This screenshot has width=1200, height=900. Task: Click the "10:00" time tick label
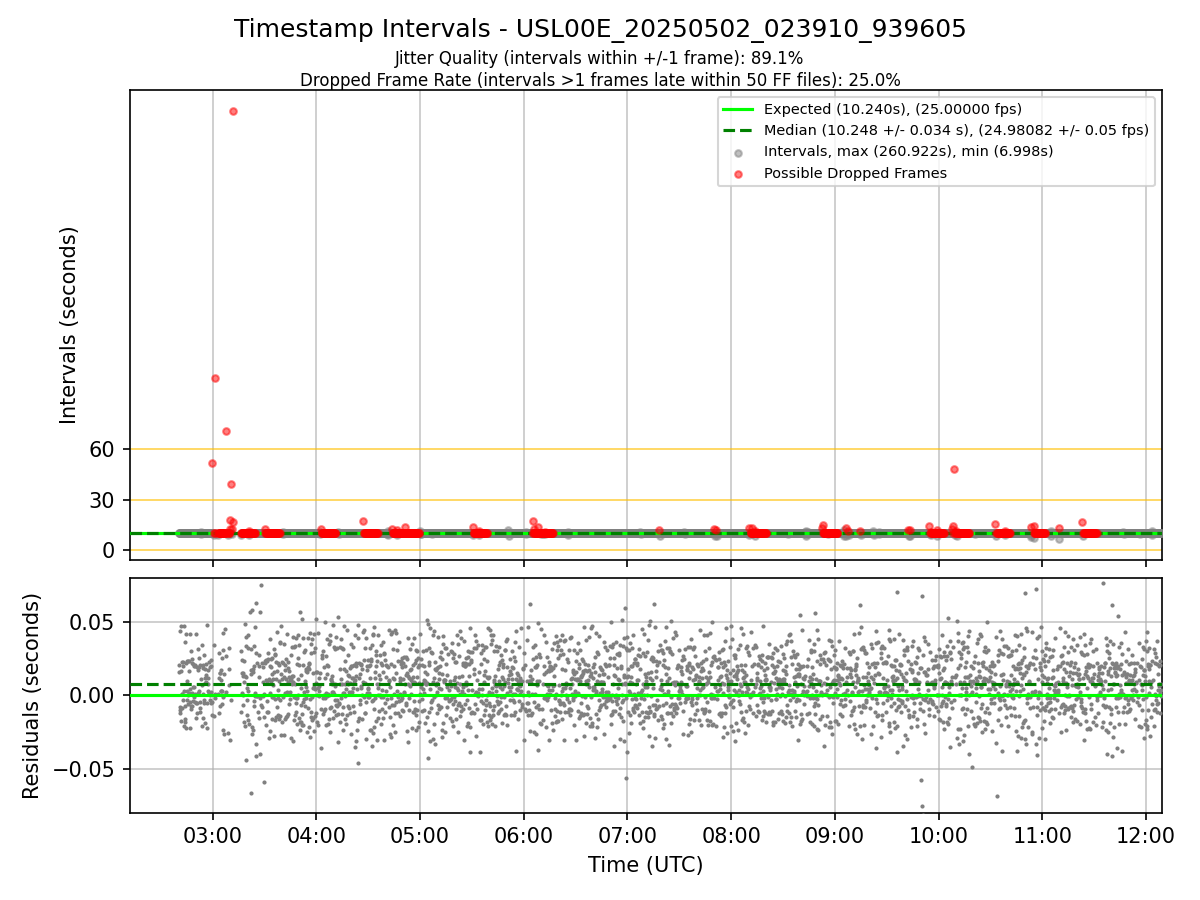tap(938, 834)
